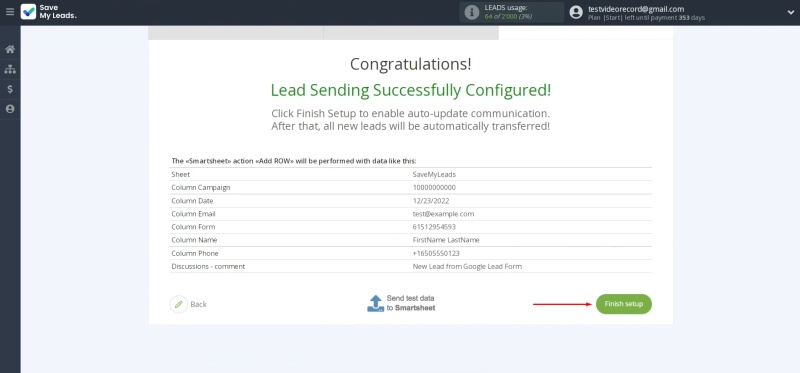Click the Column Campaign label
This screenshot has width=800, height=373.
tap(201, 187)
